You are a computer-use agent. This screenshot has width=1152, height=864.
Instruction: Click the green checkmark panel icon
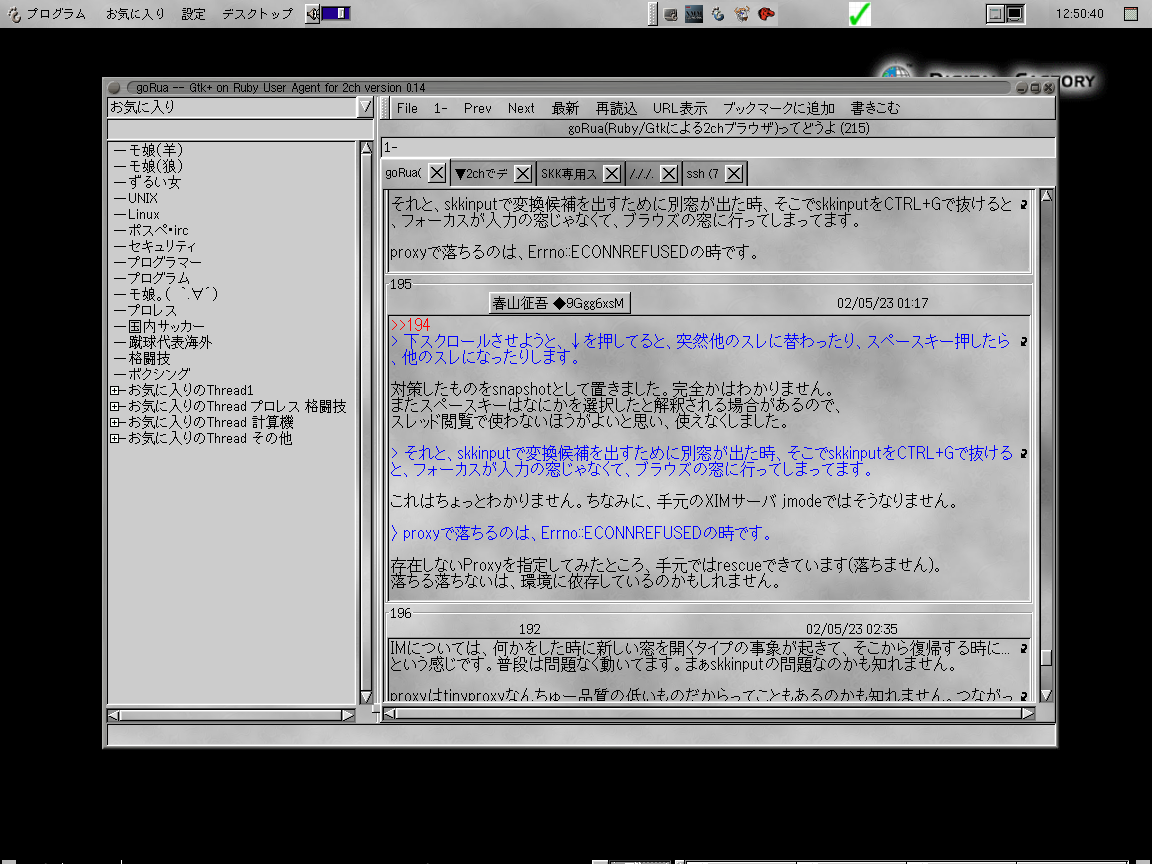(x=859, y=14)
